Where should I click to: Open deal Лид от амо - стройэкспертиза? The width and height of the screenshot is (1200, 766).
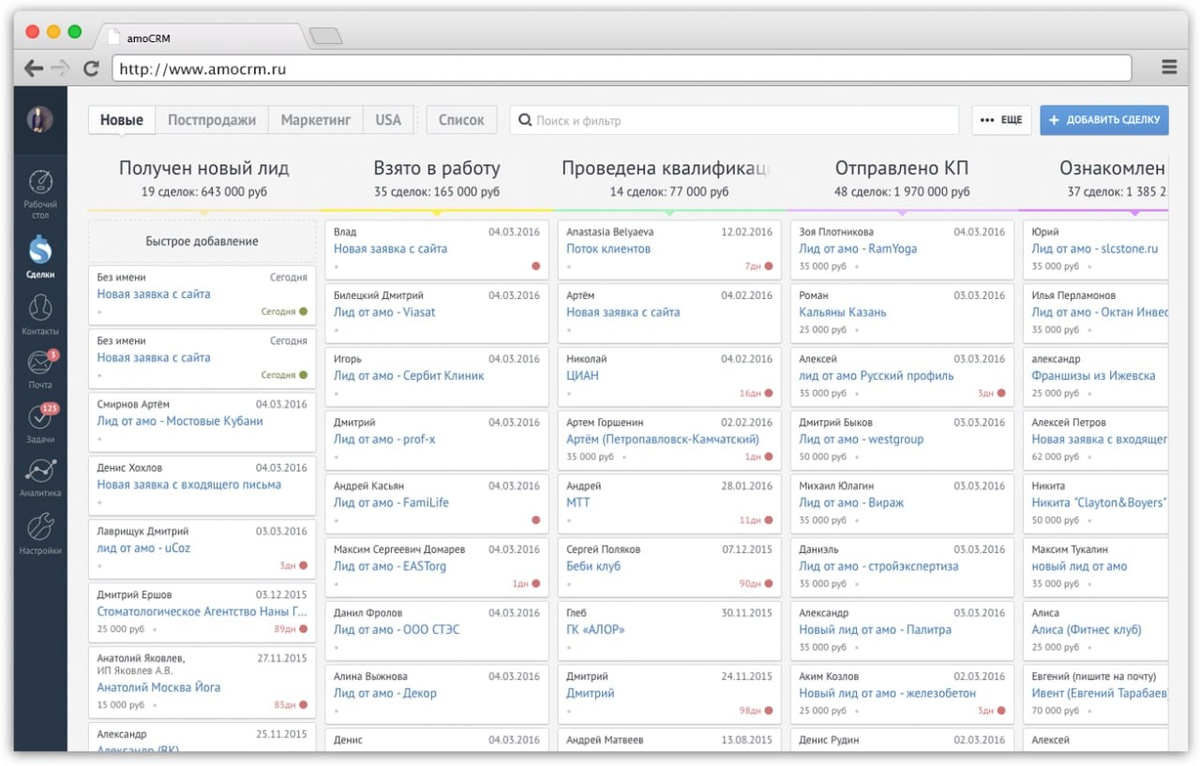[878, 566]
